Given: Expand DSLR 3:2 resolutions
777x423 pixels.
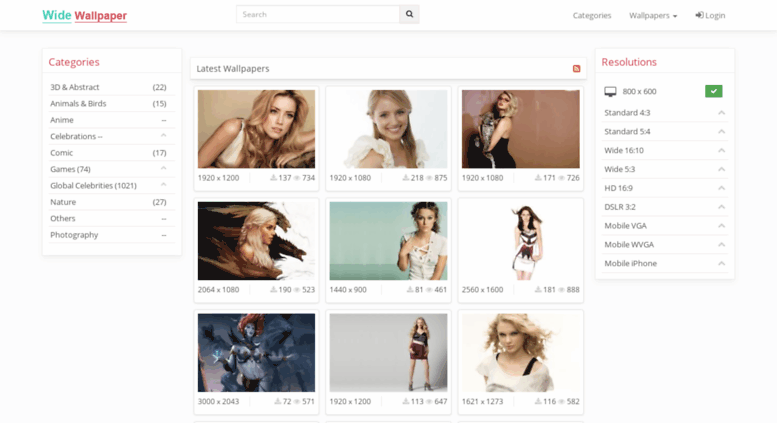Looking at the screenshot, I should coord(722,207).
